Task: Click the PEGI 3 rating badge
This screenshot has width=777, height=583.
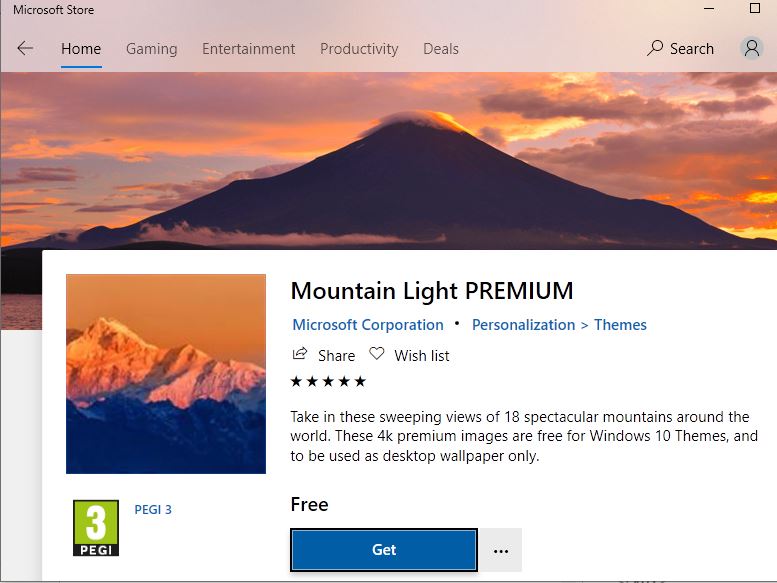Action: pos(96,528)
